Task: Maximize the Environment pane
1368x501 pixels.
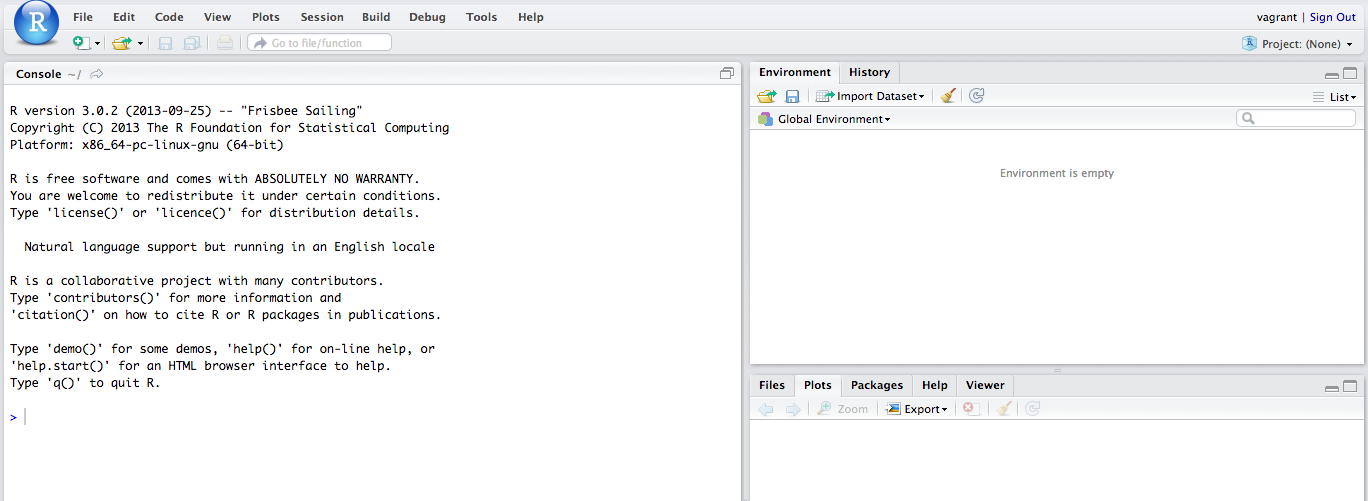Action: [x=1350, y=74]
